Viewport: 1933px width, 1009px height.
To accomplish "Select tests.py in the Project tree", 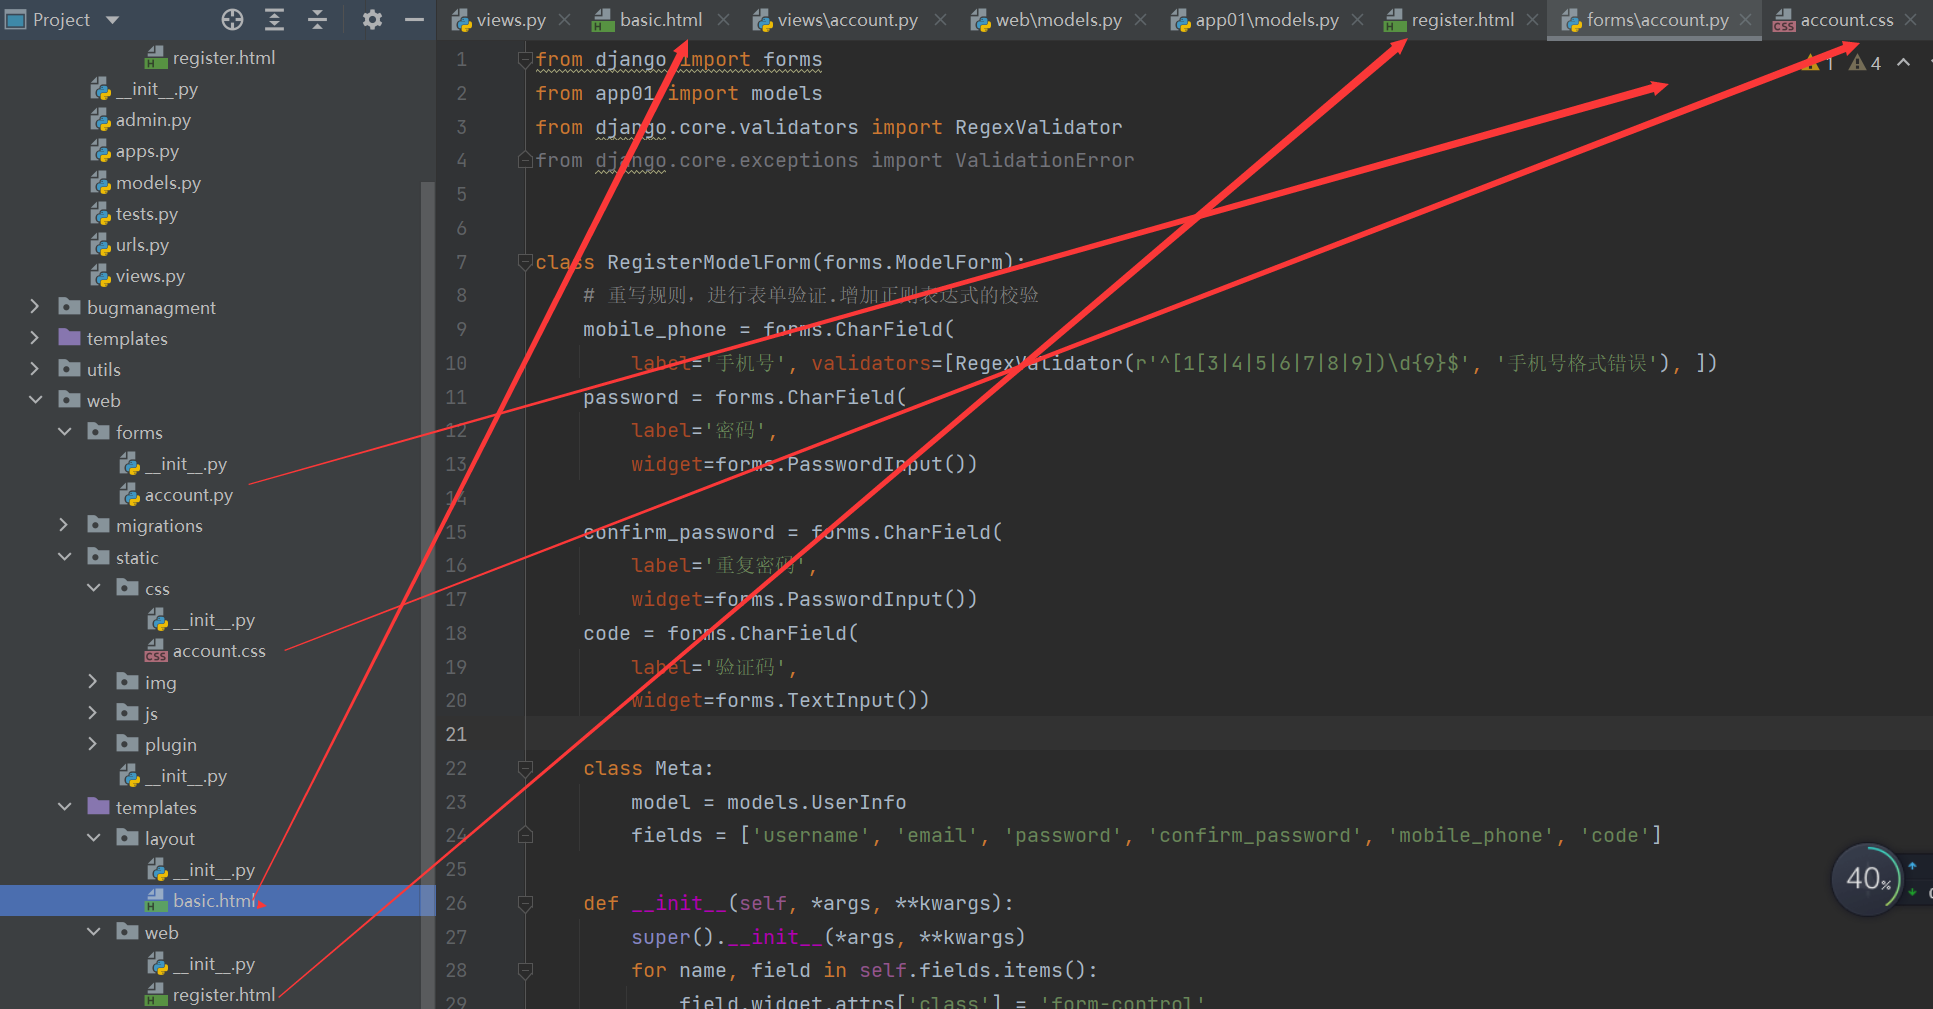I will pyautogui.click(x=147, y=214).
